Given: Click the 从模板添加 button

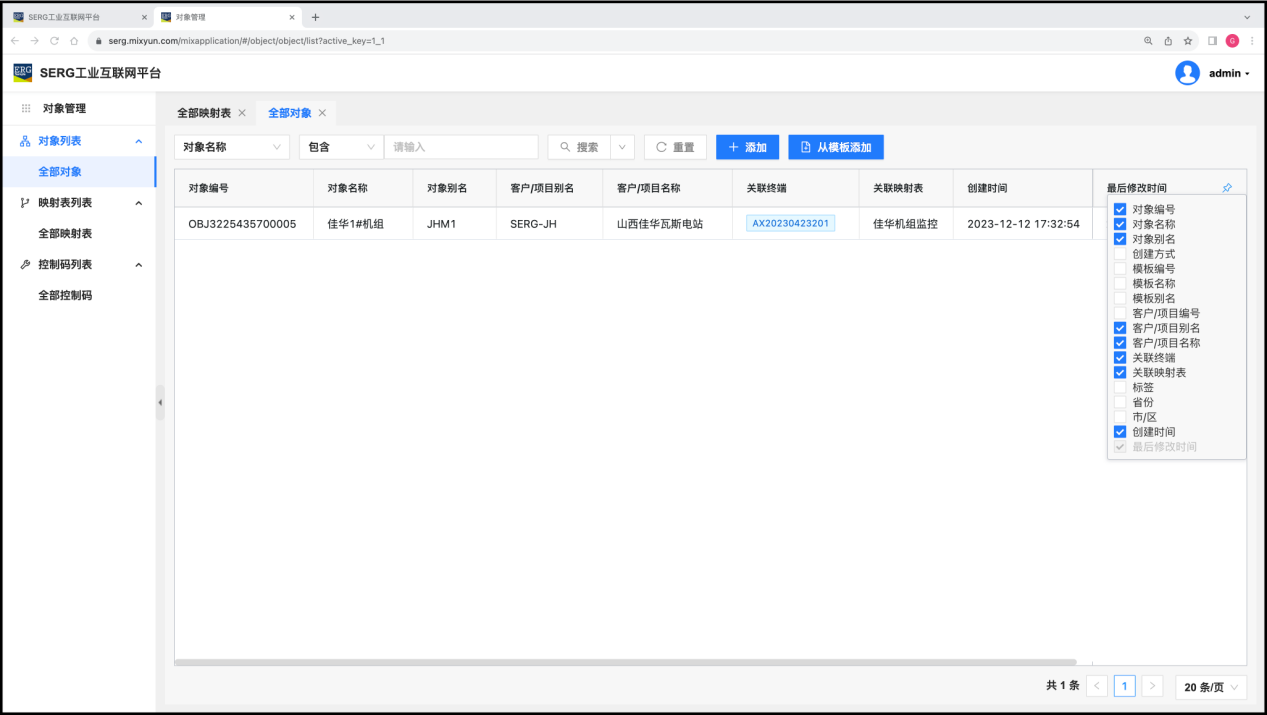Looking at the screenshot, I should coord(836,147).
